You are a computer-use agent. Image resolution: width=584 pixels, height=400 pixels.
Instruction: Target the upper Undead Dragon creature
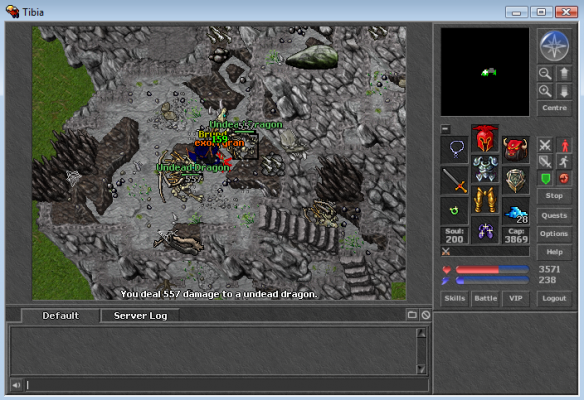point(244,147)
